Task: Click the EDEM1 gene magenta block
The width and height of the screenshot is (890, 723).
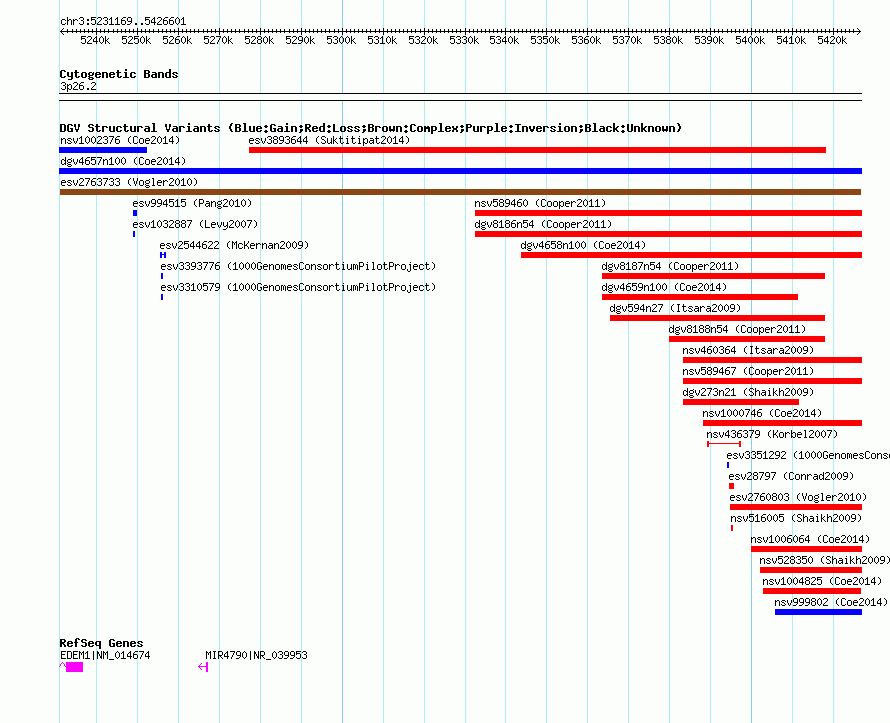Action: click(x=74, y=667)
